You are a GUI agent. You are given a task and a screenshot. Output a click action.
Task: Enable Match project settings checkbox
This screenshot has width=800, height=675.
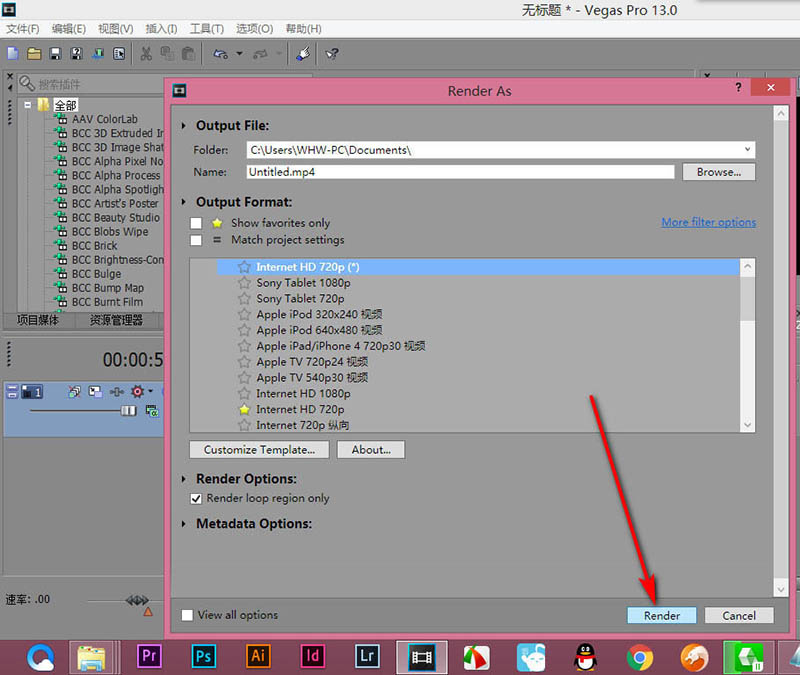pyautogui.click(x=196, y=240)
